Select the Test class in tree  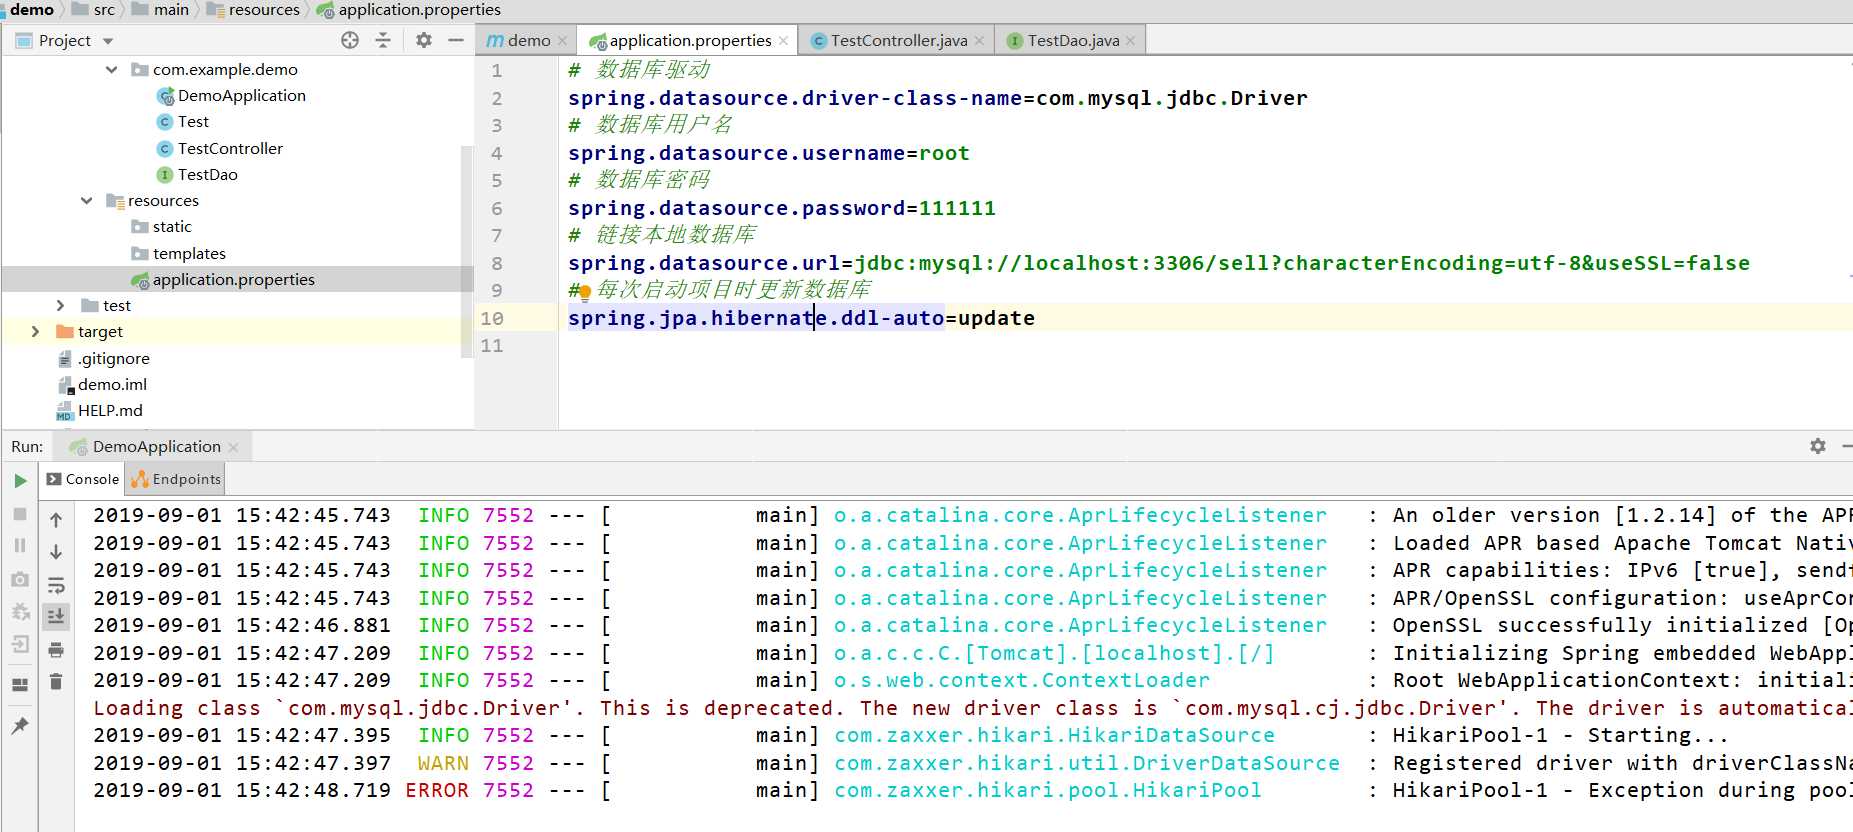(183, 121)
